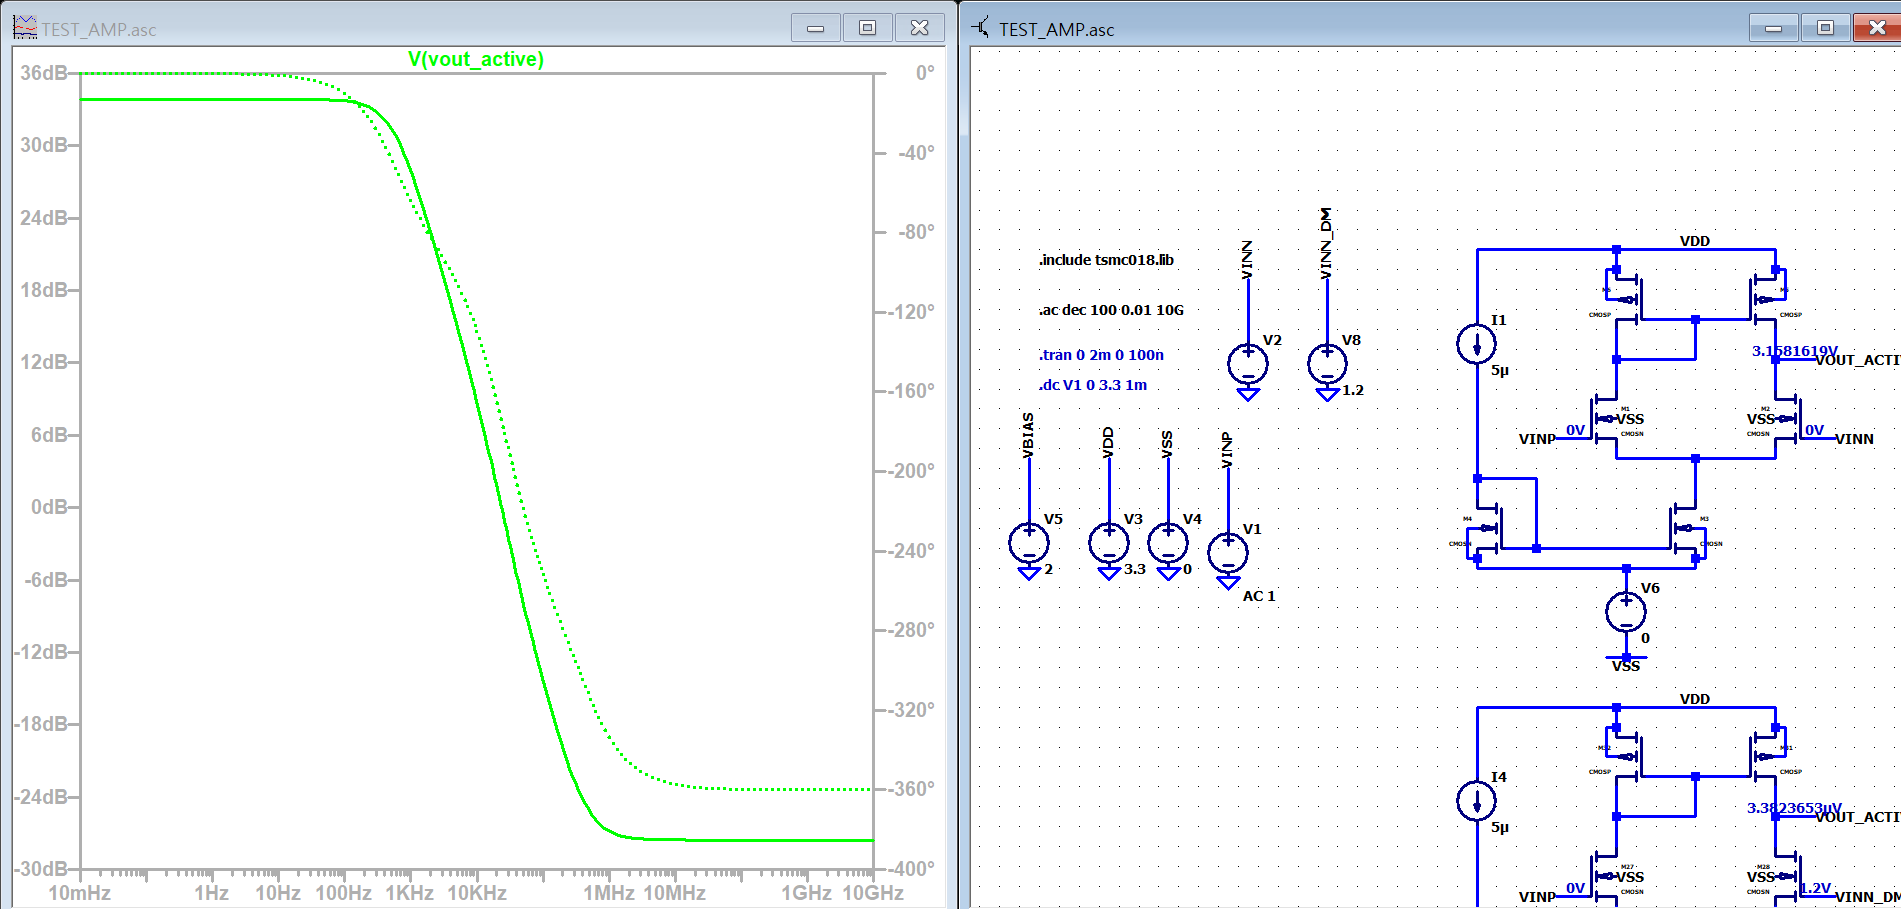Close the waveform plot window
This screenshot has width=1901, height=909.
pyautogui.click(x=920, y=28)
